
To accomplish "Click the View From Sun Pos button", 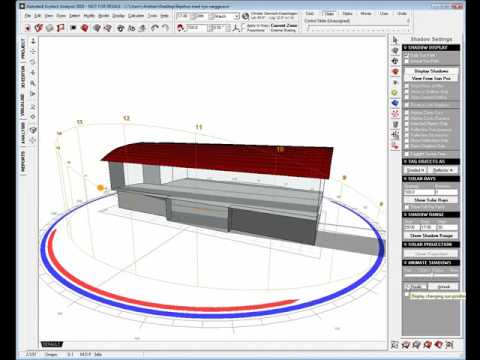I will [x=431, y=78].
